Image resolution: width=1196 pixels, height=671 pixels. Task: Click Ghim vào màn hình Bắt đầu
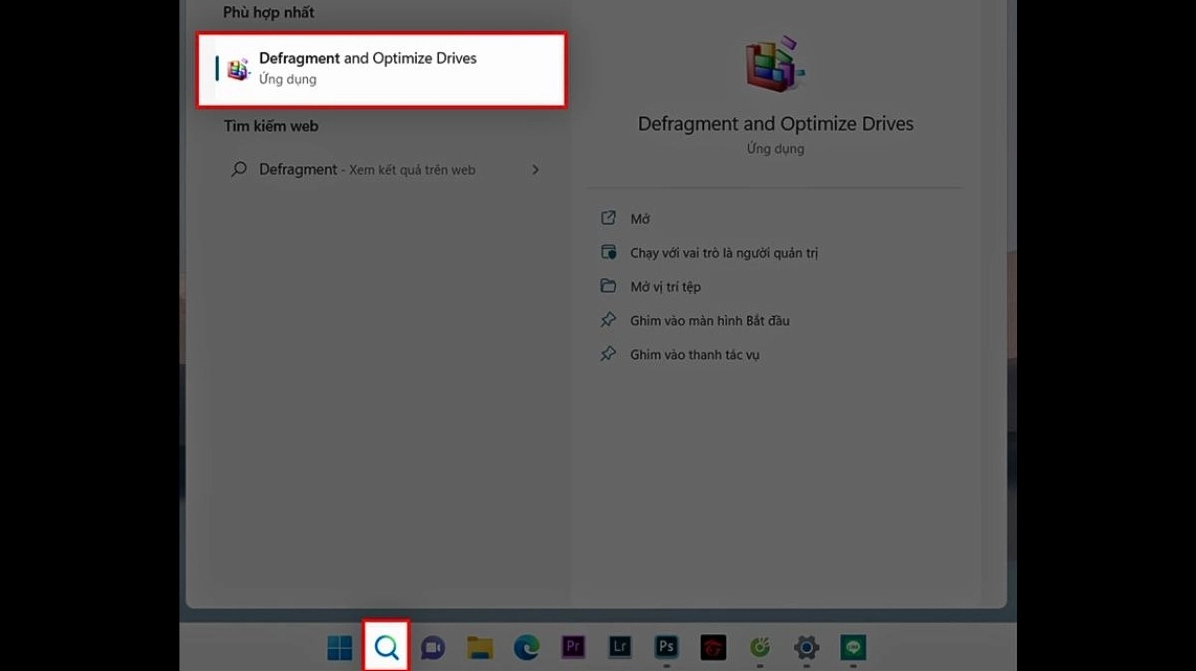point(708,320)
